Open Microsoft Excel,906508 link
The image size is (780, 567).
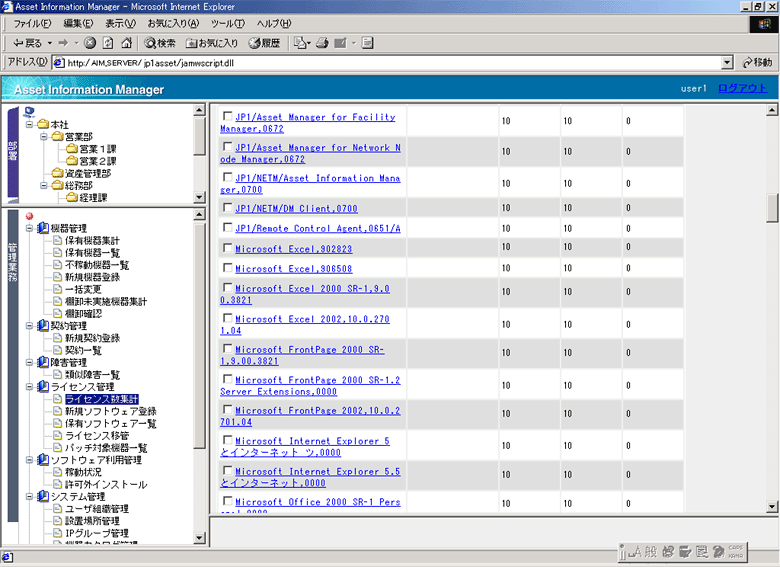pyautogui.click(x=293, y=269)
